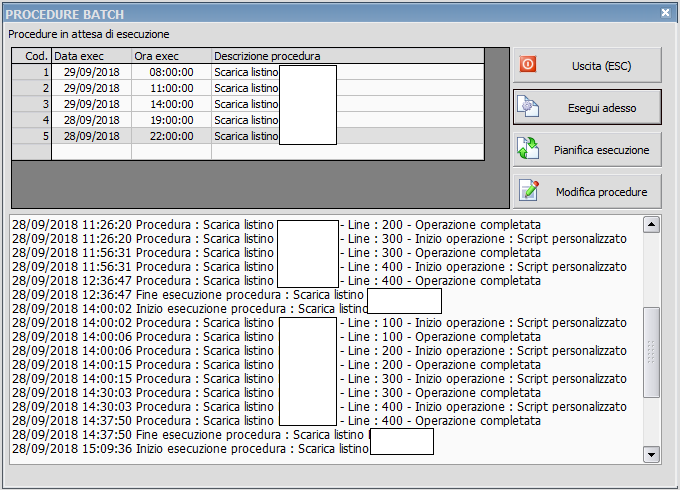Image resolution: width=680 pixels, height=490 pixels.
Task: Click the log scrollbar up arrow
Action: click(x=651, y=225)
